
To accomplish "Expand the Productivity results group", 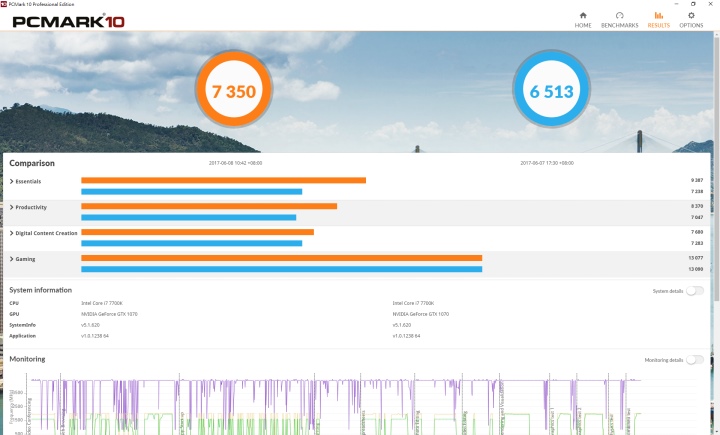I will 30,207.
